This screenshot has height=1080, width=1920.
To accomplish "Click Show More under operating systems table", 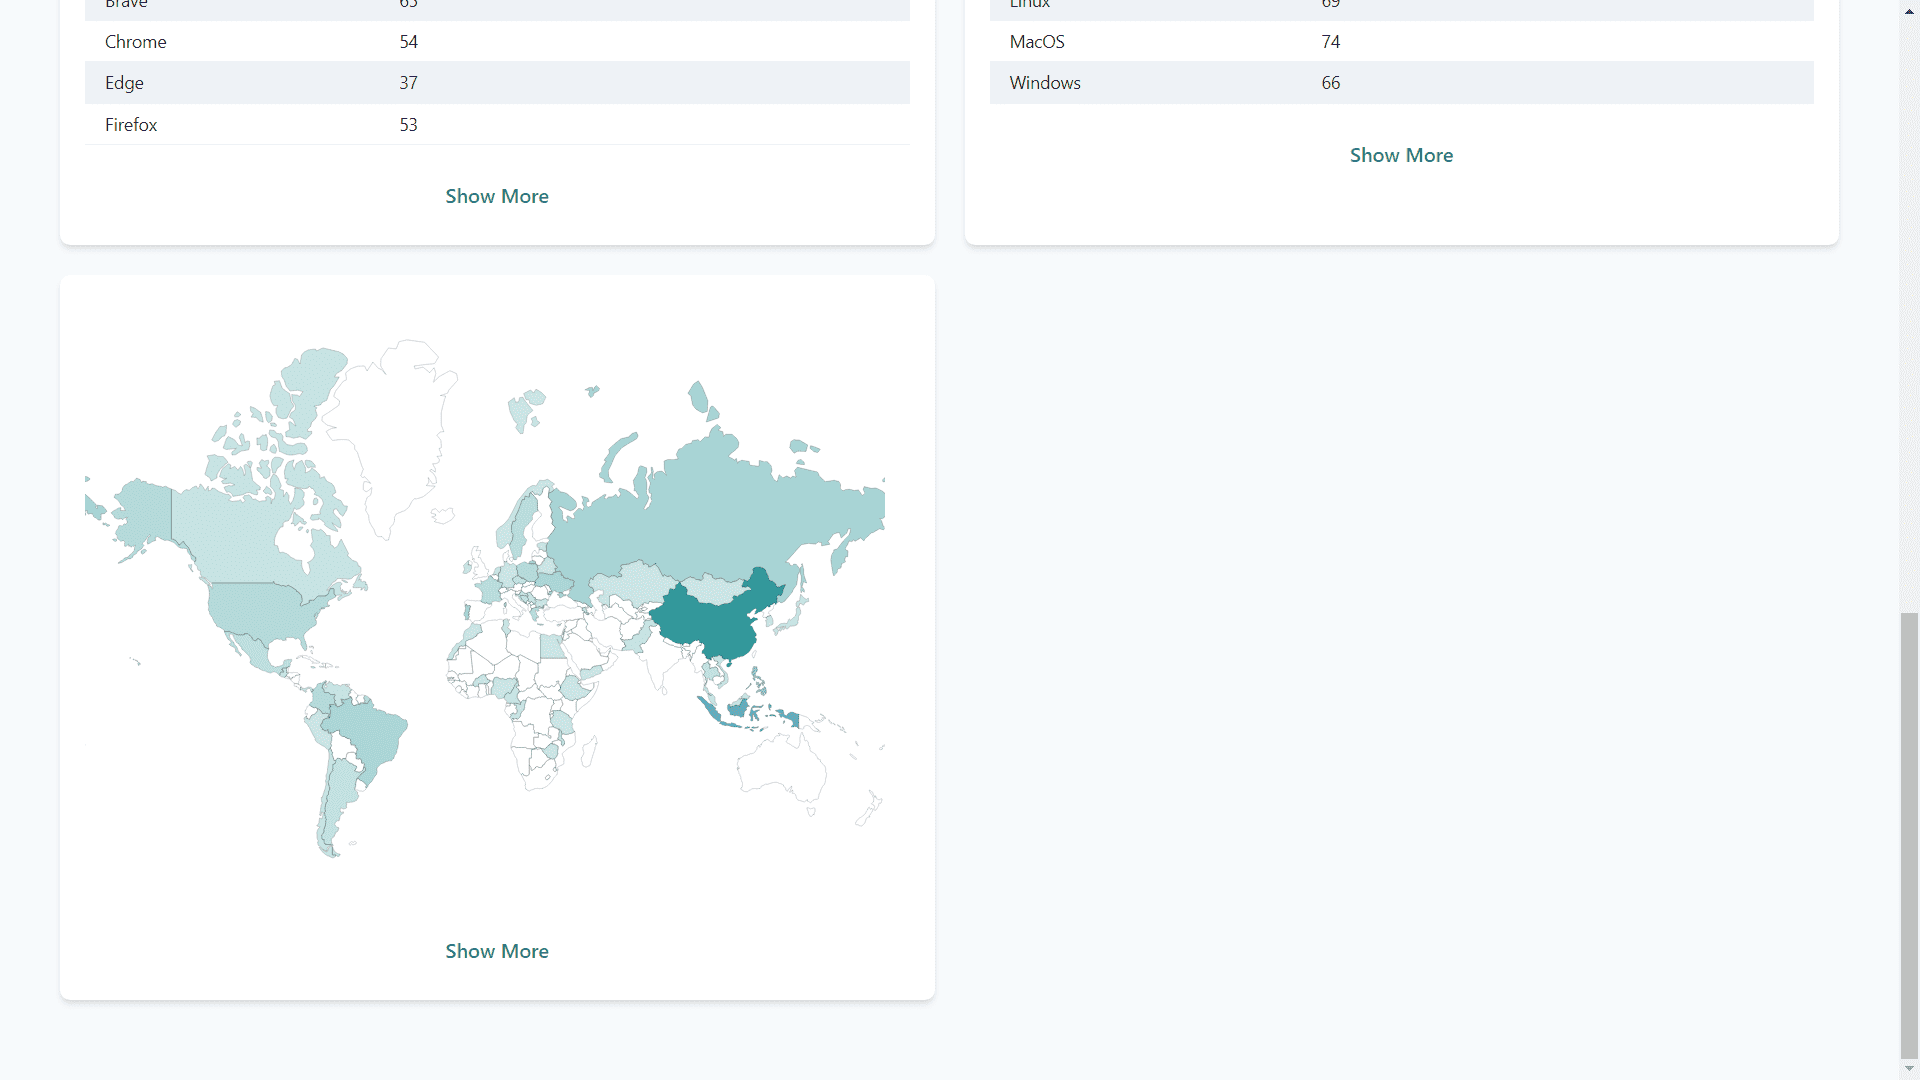I will pos(1401,155).
